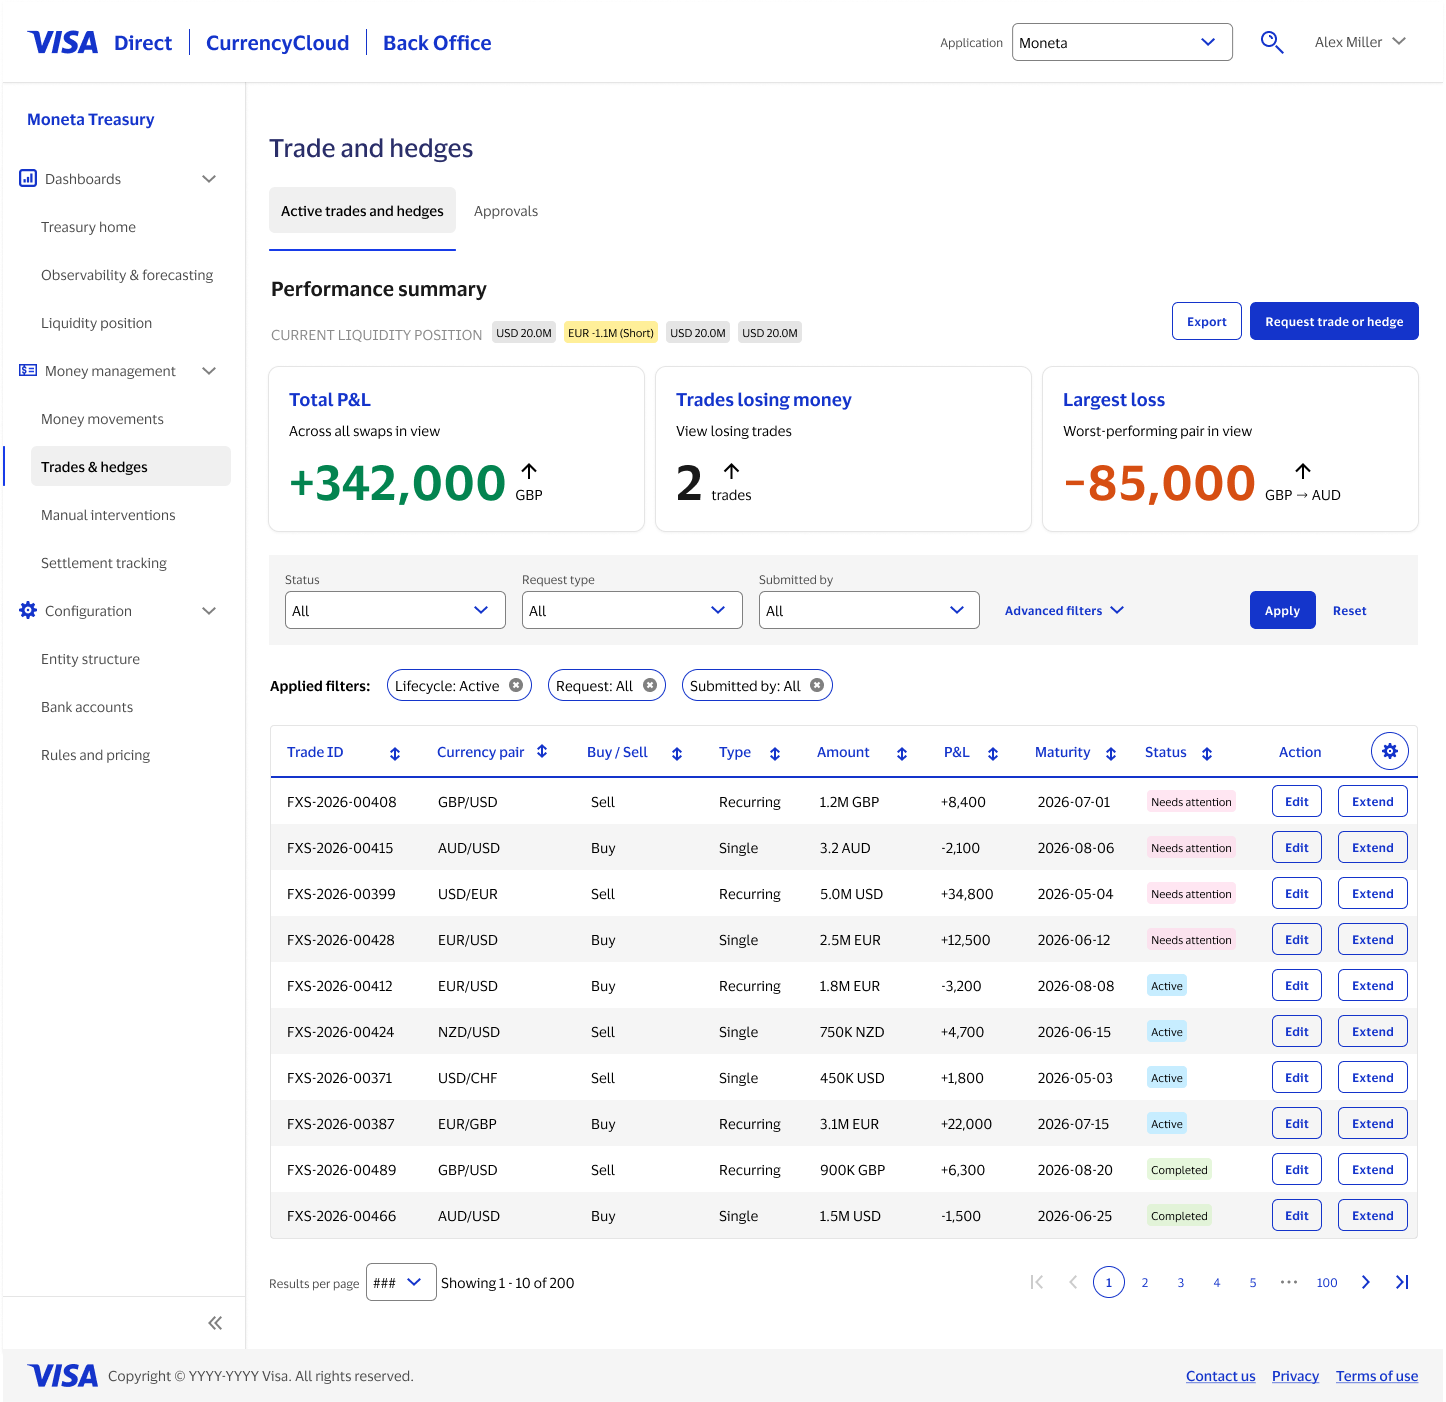Click Request trade or hedge button
Screen dimensions: 1446x1402
click(x=1334, y=321)
